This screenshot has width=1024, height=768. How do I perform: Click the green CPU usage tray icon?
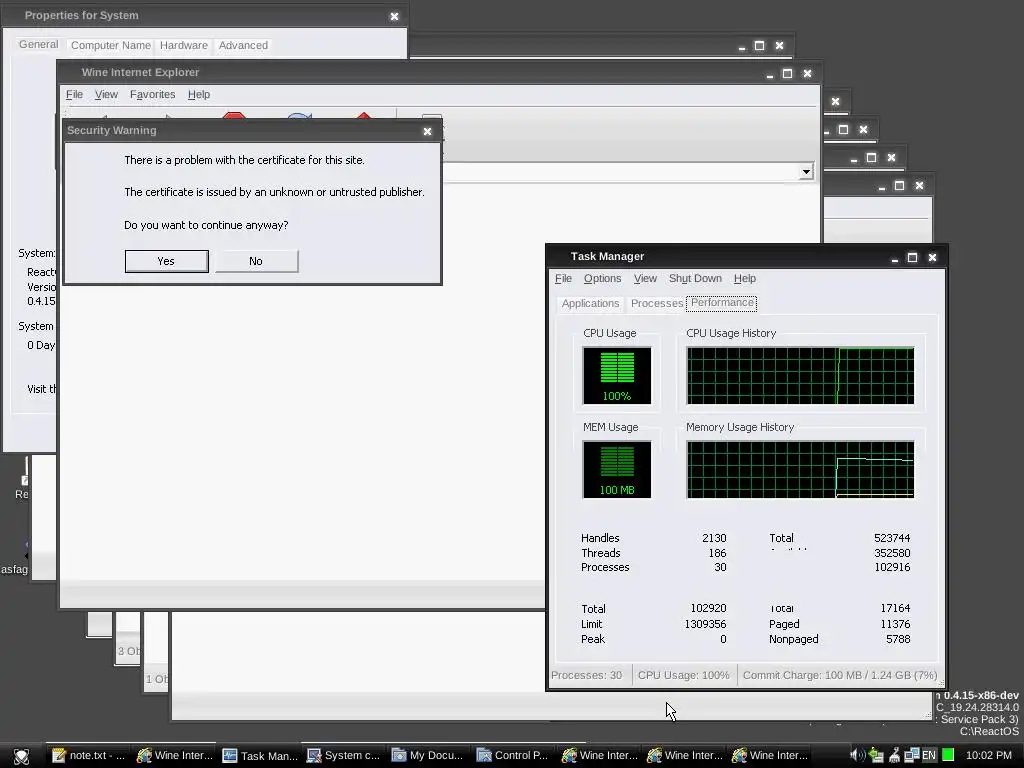pyautogui.click(x=948, y=756)
